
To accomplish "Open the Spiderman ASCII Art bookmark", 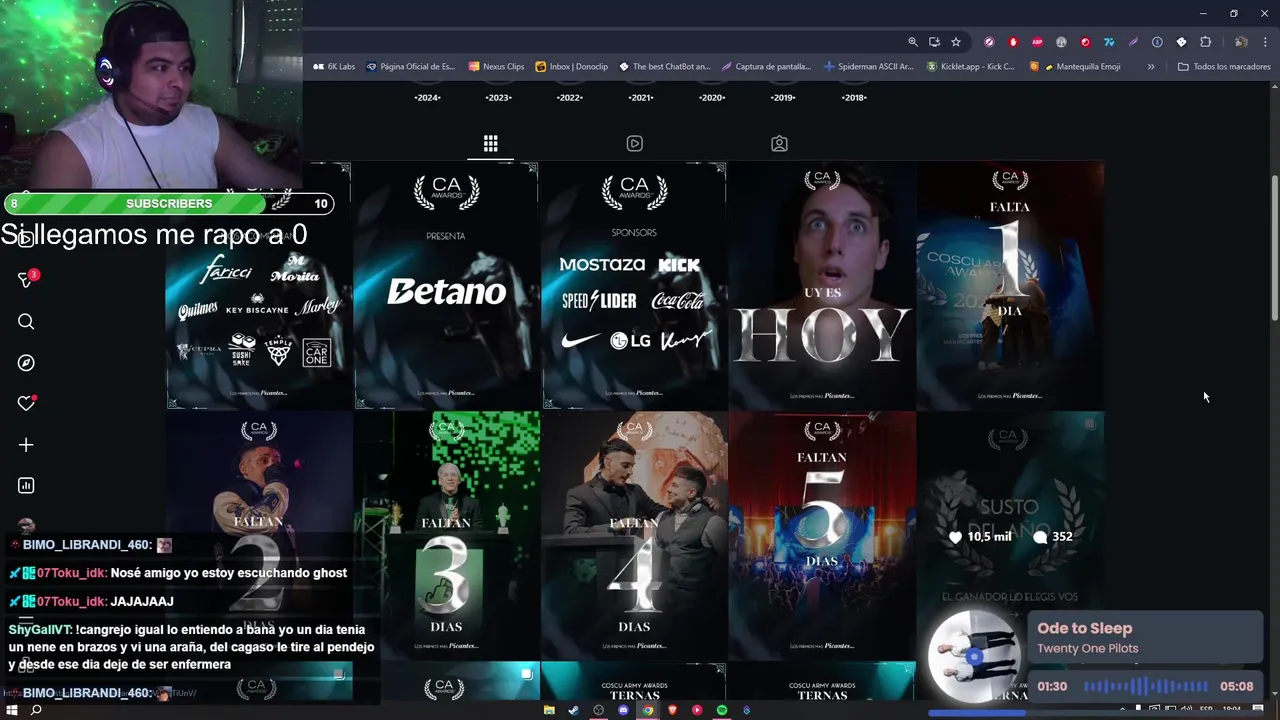I will (x=869, y=66).
